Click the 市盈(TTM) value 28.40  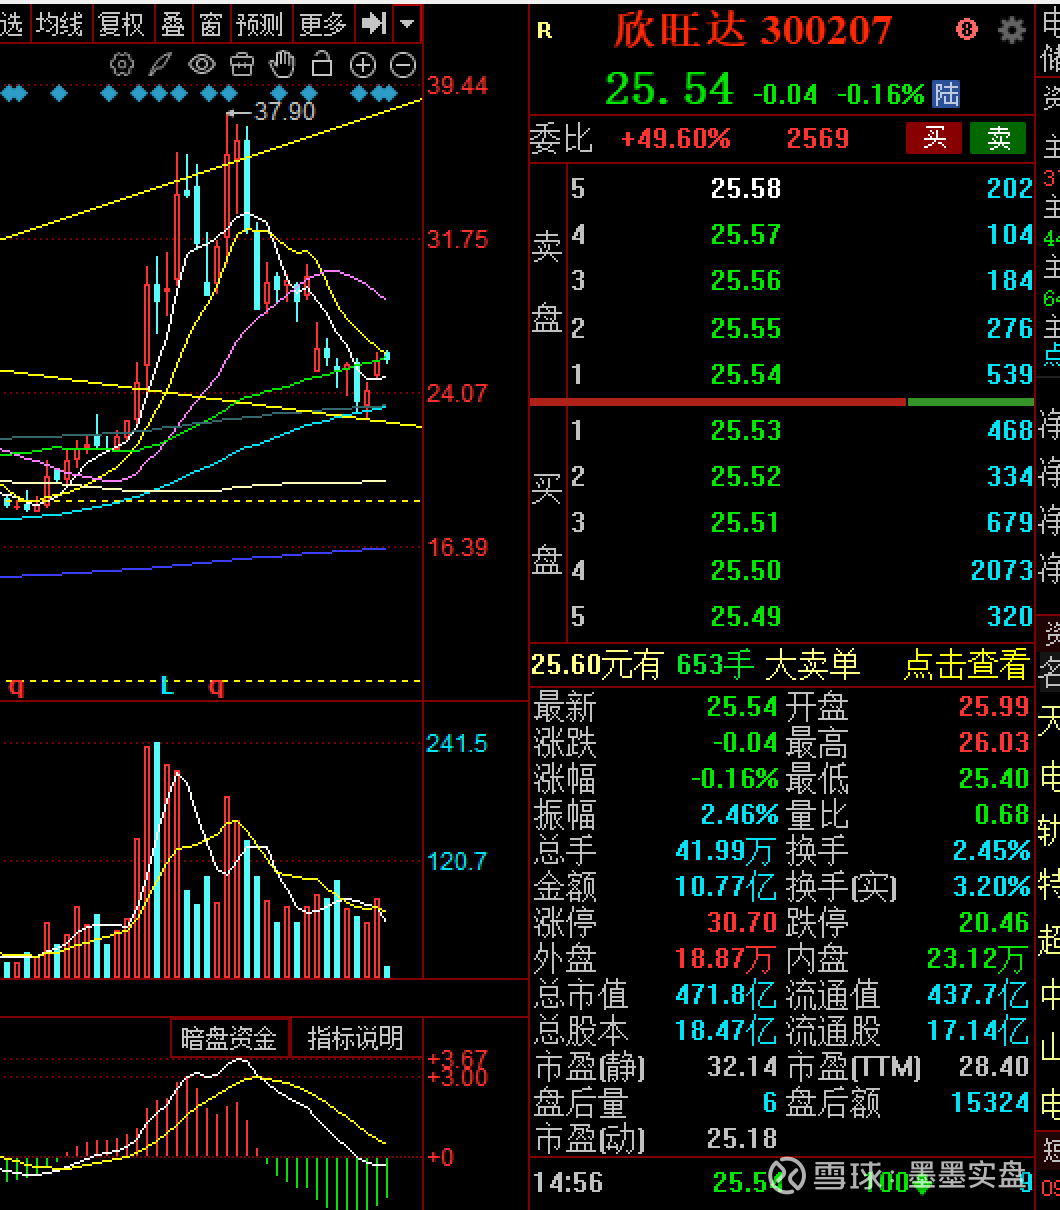click(x=993, y=1066)
